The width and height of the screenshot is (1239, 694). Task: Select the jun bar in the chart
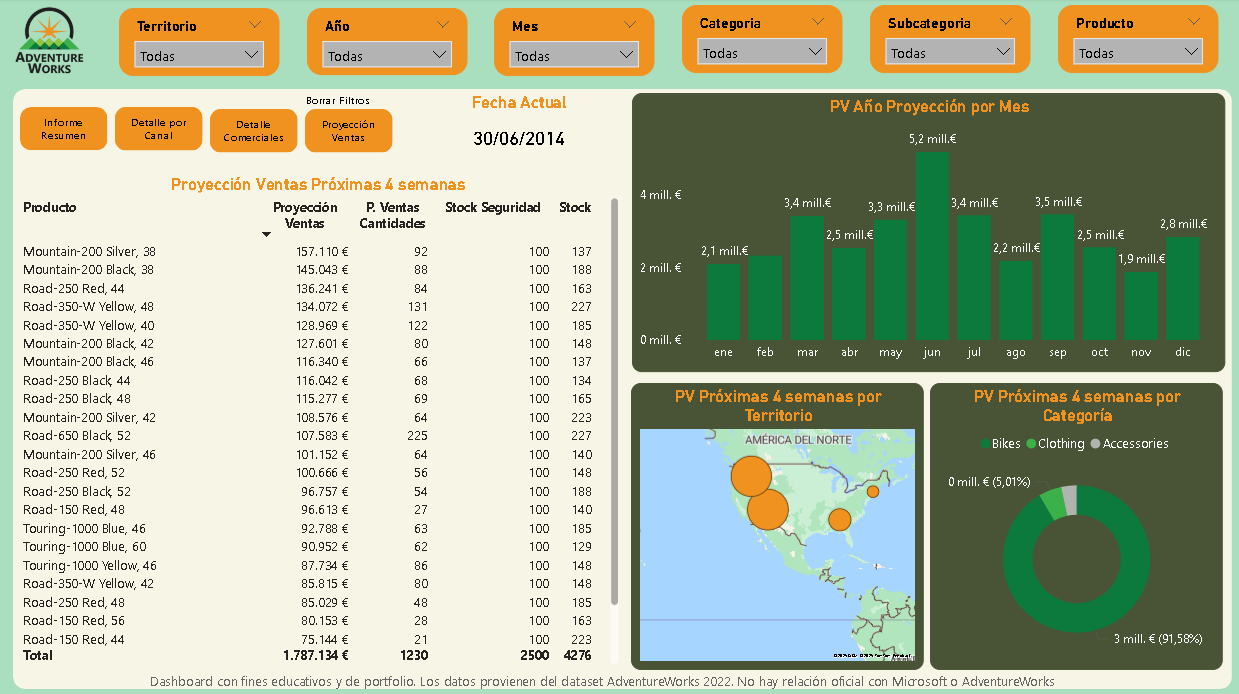click(x=932, y=245)
